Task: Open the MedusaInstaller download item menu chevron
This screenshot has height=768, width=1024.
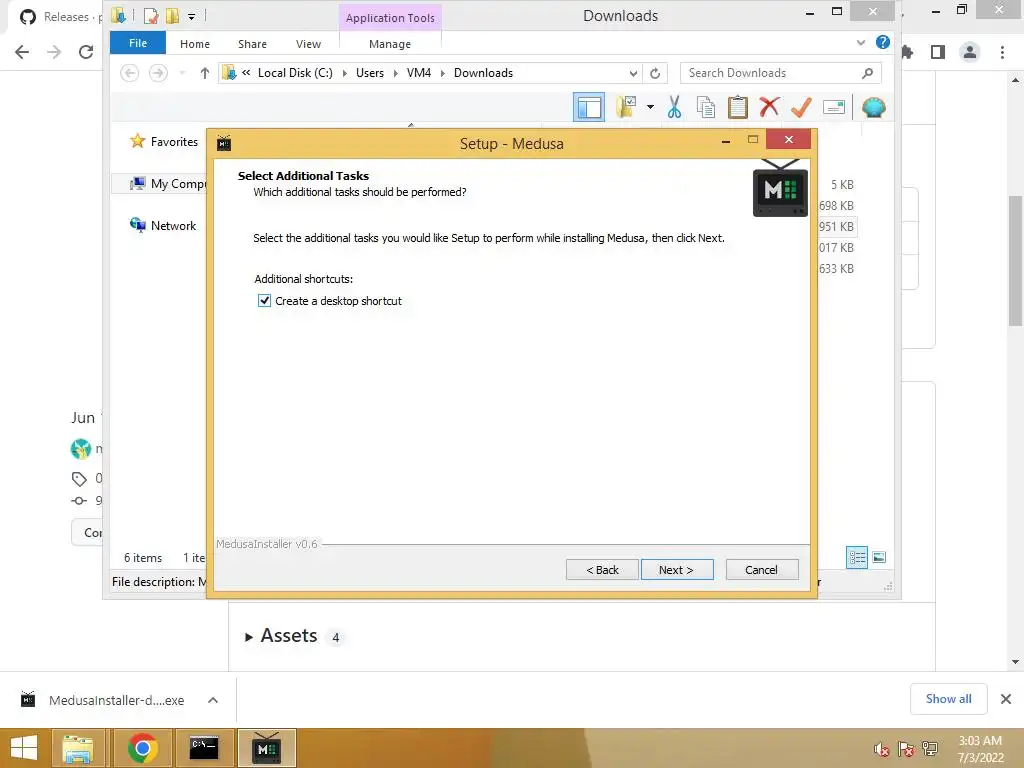Action: 213,700
